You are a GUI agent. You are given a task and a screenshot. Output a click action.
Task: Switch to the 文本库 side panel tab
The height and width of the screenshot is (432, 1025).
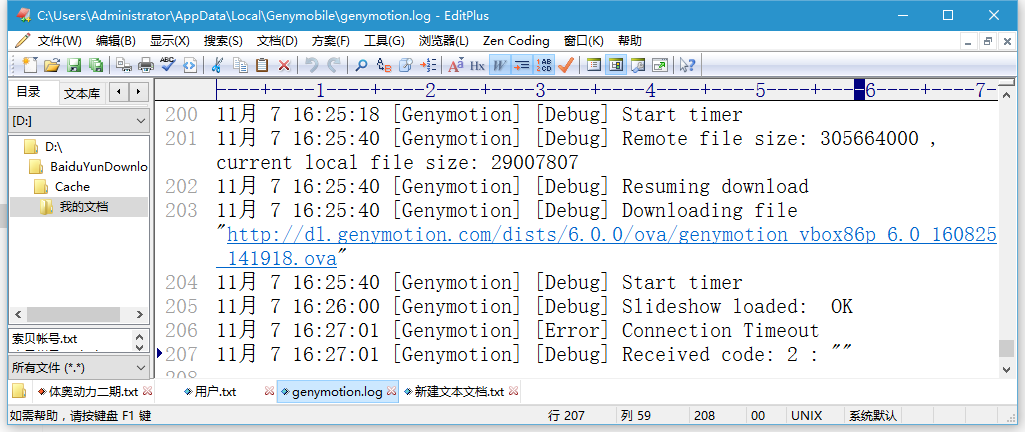[81, 93]
